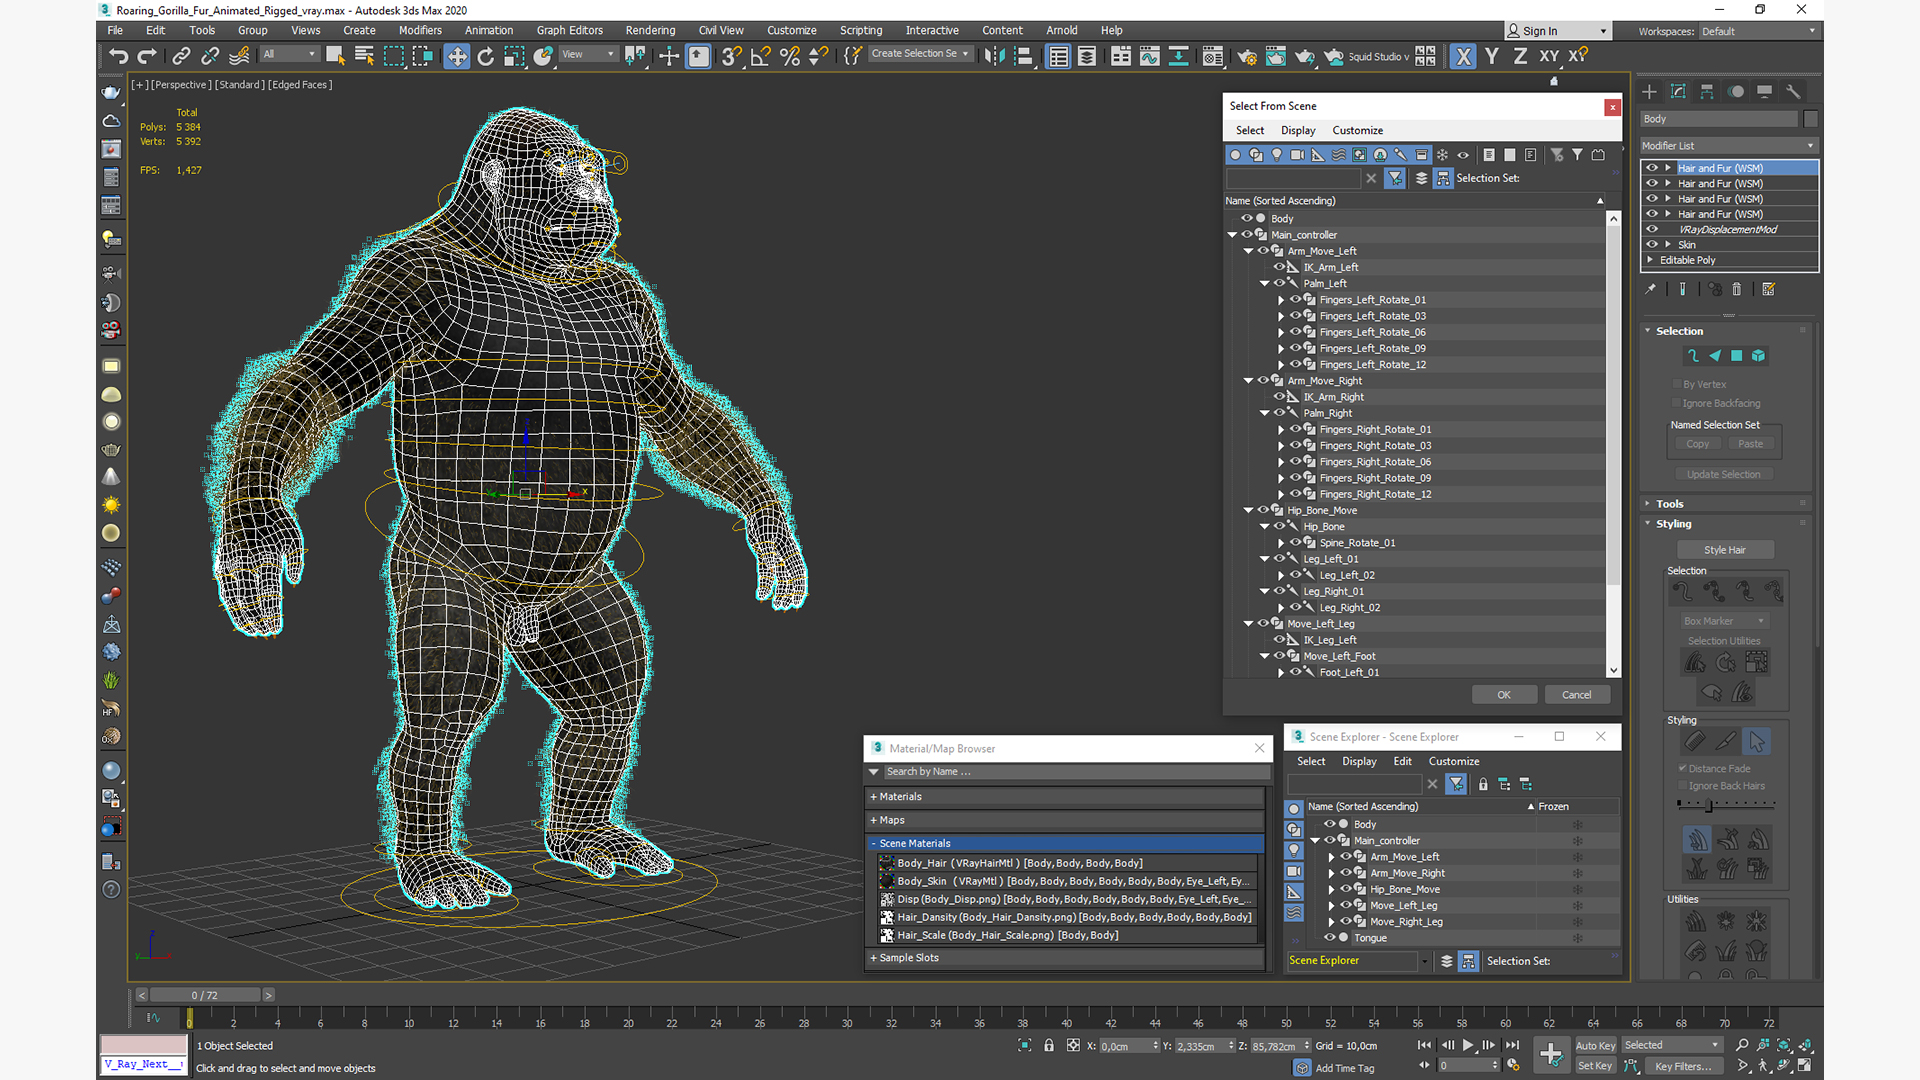The height and width of the screenshot is (1080, 1920).
Task: Toggle visibility of Hair and Fur modifier
Action: [x=1652, y=167]
